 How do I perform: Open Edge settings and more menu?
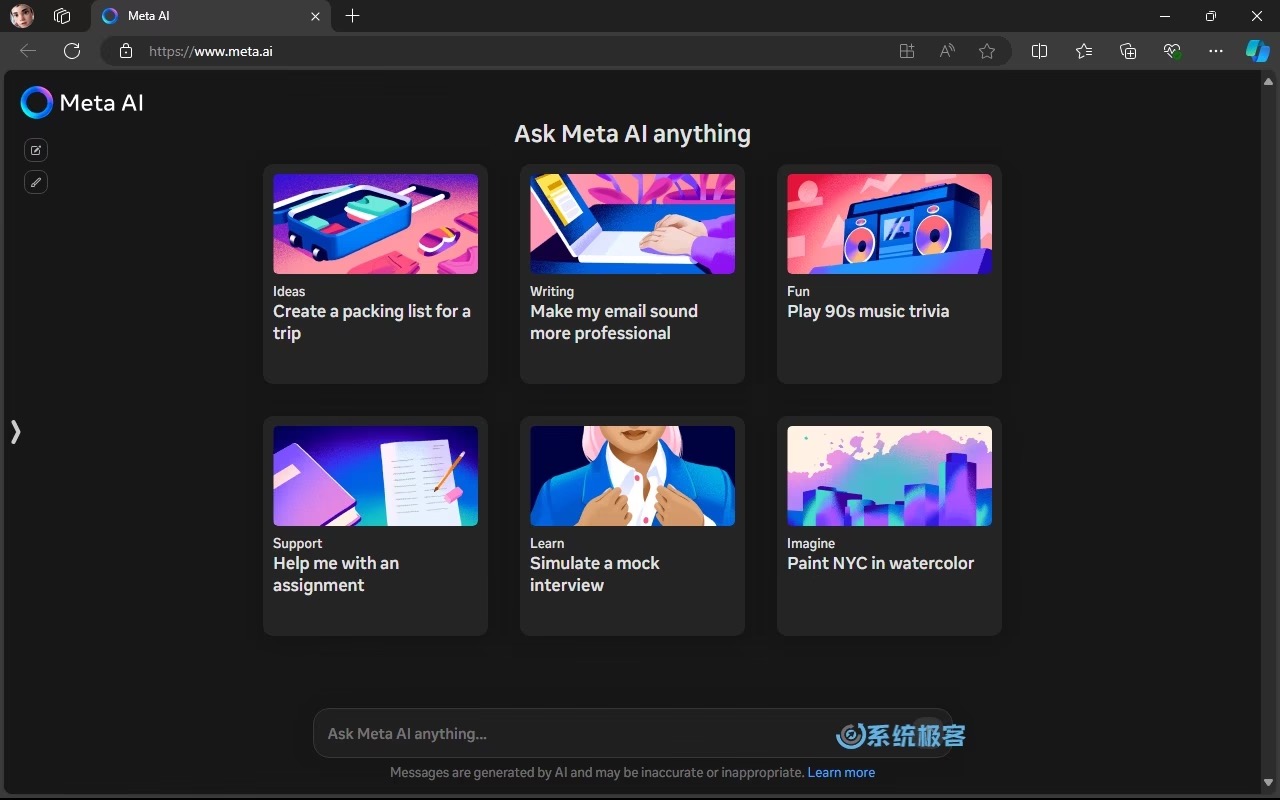[x=1216, y=51]
